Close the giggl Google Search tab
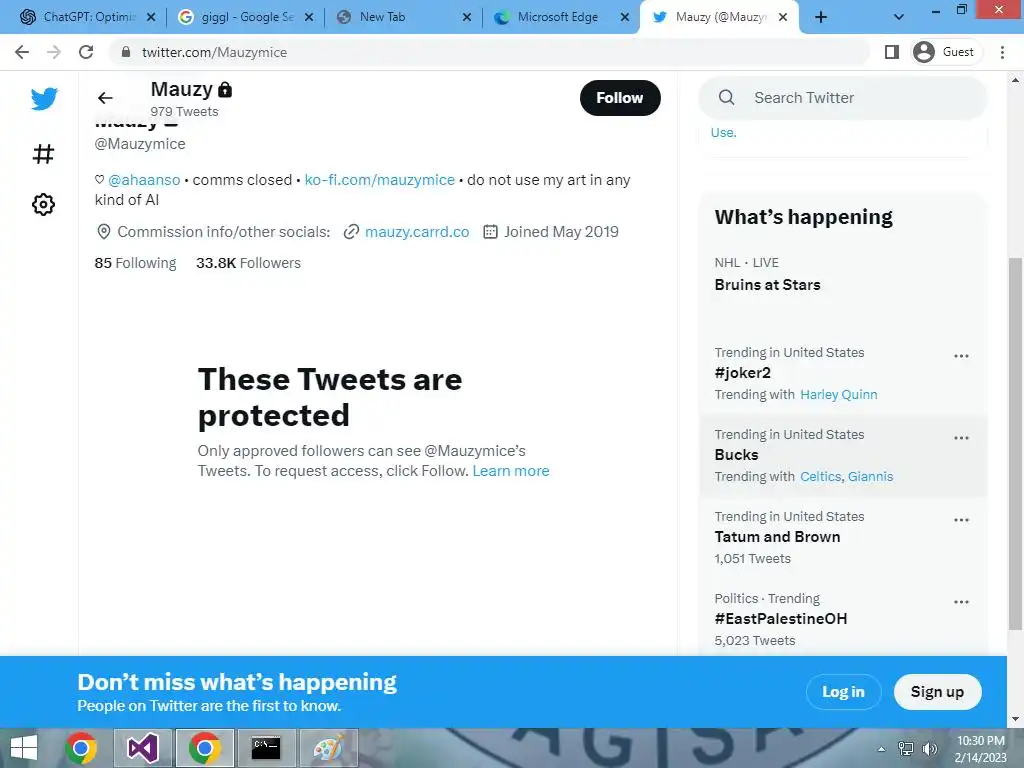The image size is (1024, 768). point(309,18)
